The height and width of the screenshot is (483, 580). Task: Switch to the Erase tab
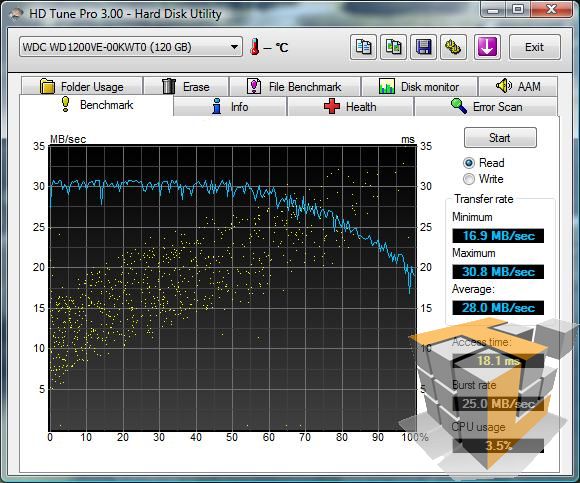pos(186,87)
